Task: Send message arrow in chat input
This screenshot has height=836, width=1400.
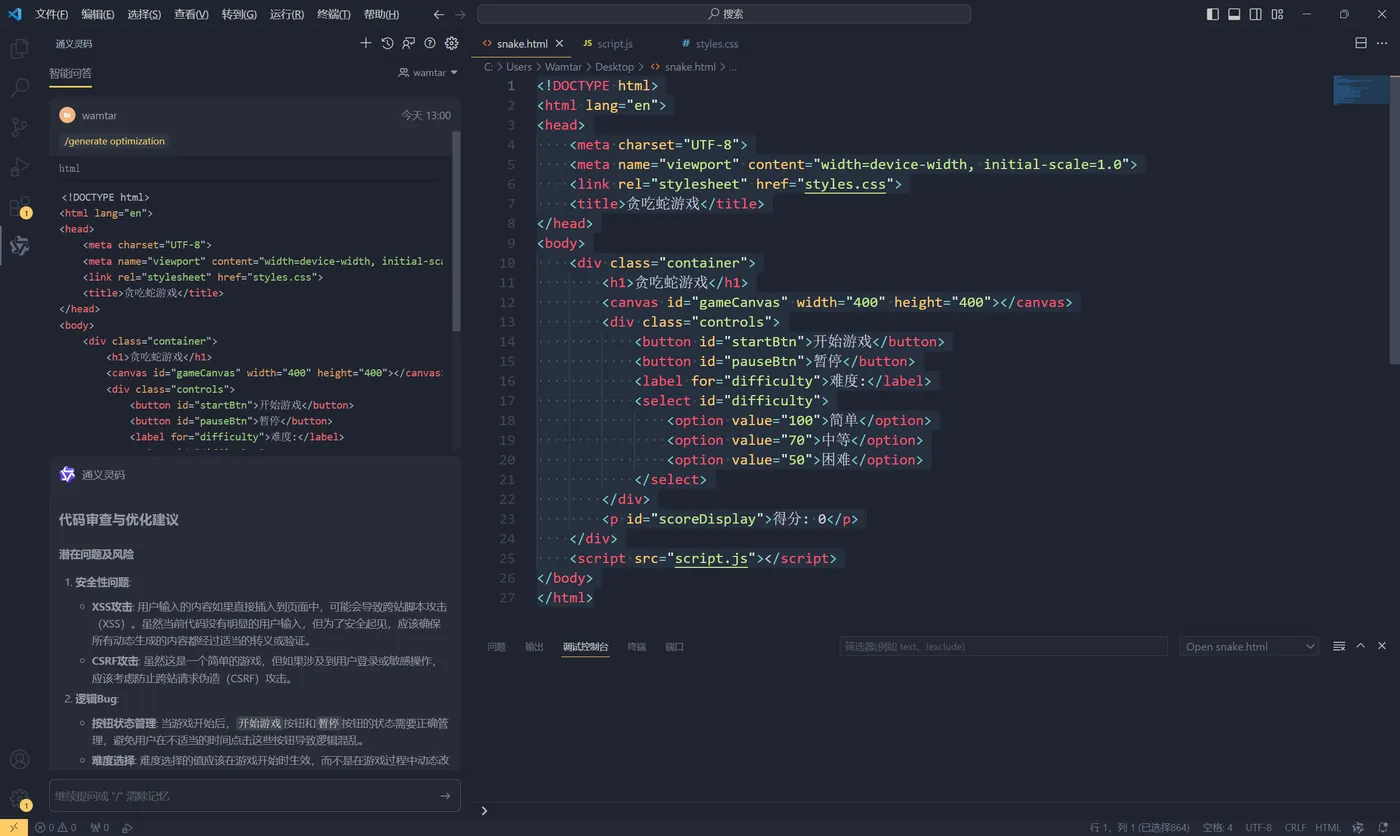Action: [x=445, y=796]
